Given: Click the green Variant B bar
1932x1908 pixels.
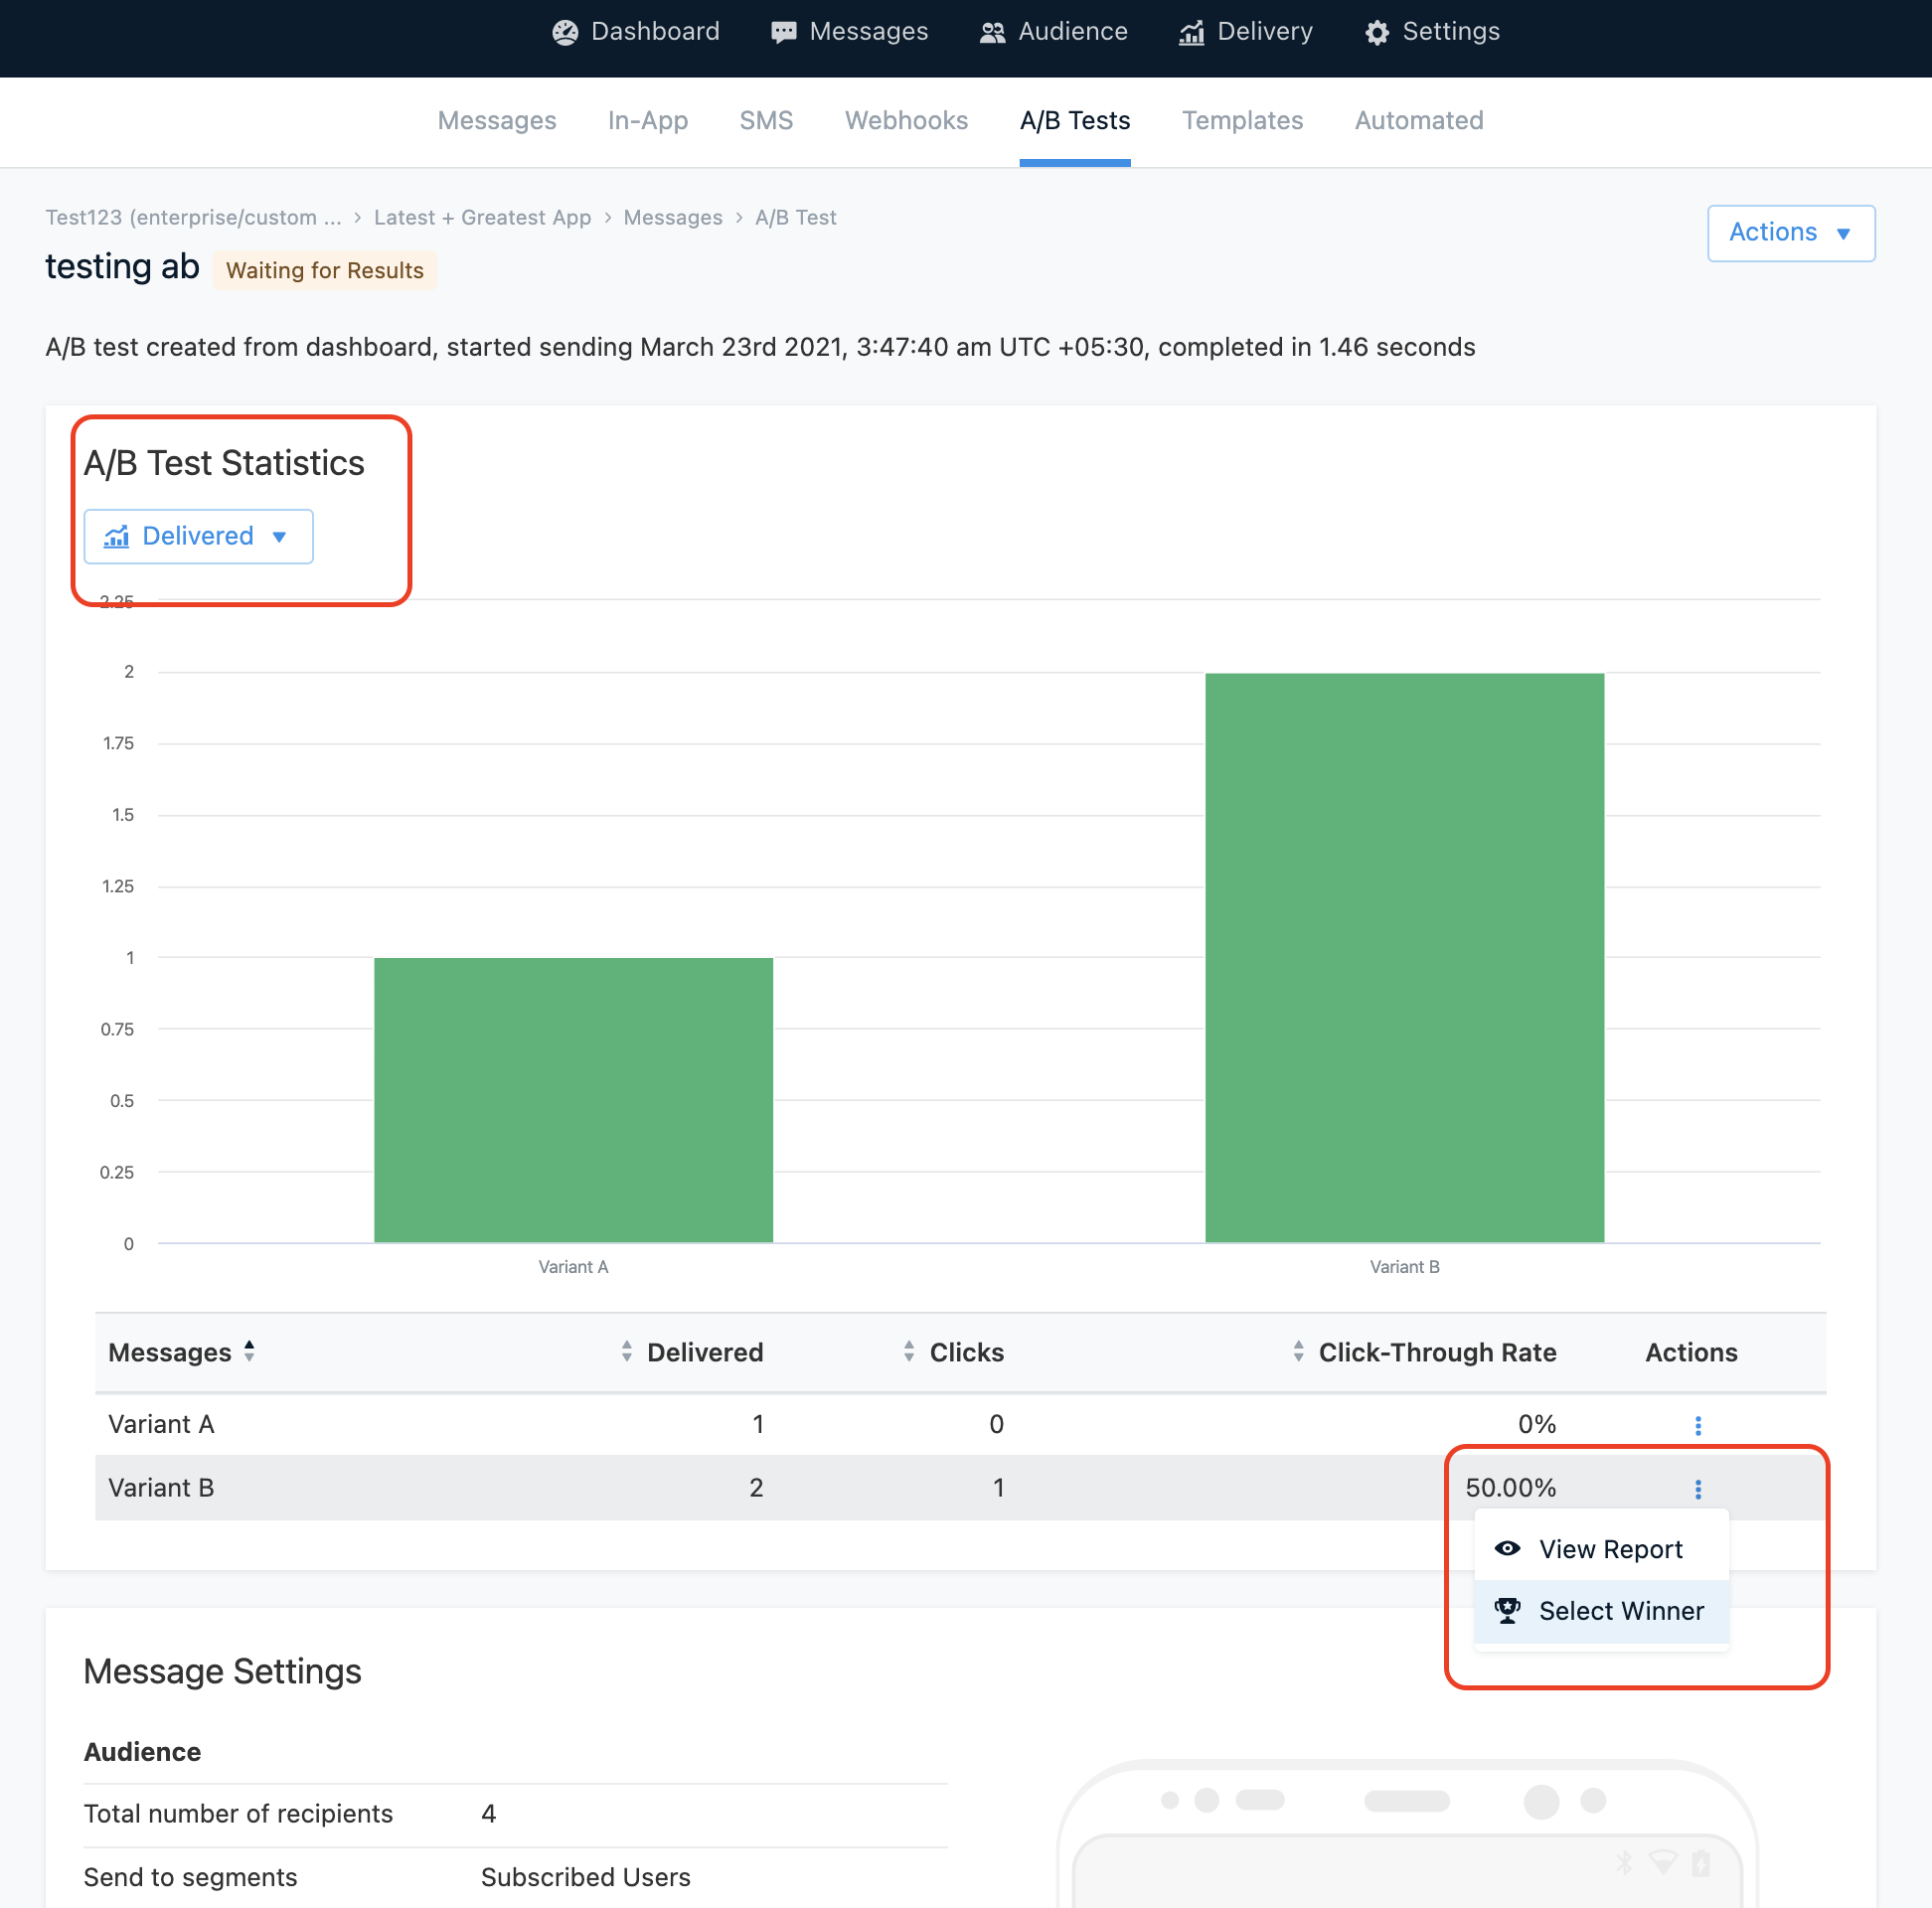Looking at the screenshot, I should pyautogui.click(x=1404, y=957).
